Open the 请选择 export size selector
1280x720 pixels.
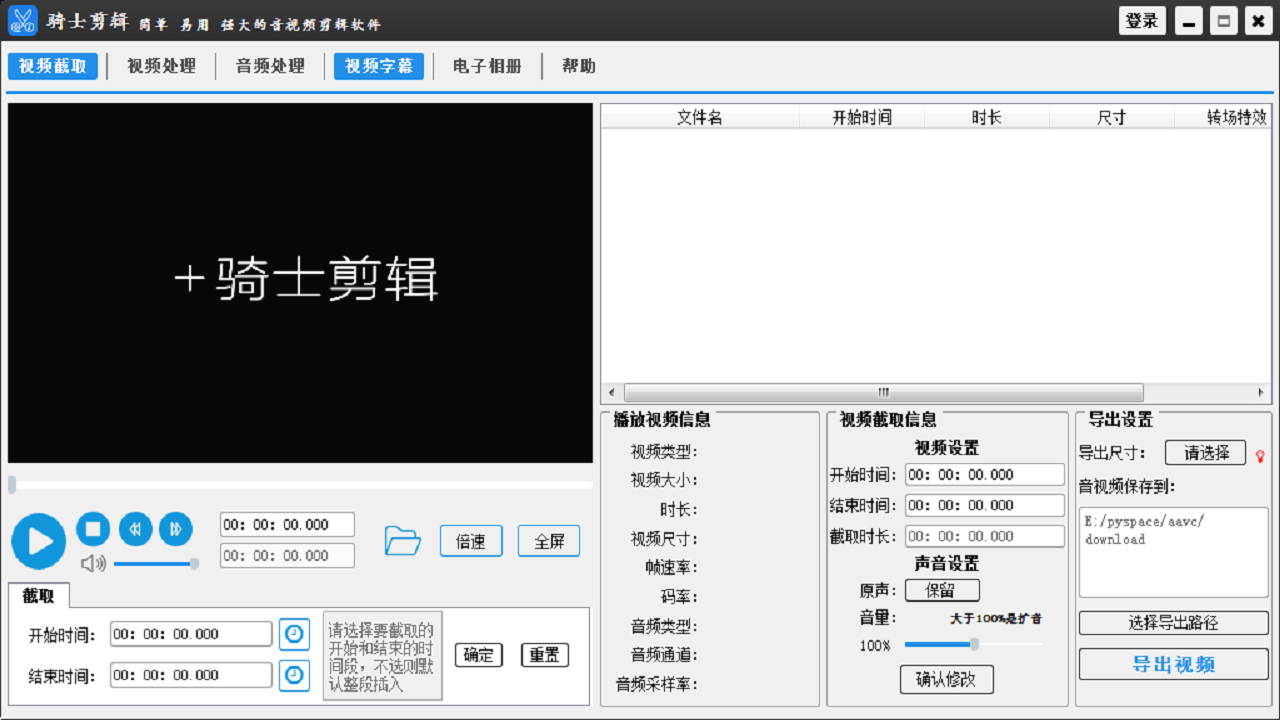point(1206,452)
